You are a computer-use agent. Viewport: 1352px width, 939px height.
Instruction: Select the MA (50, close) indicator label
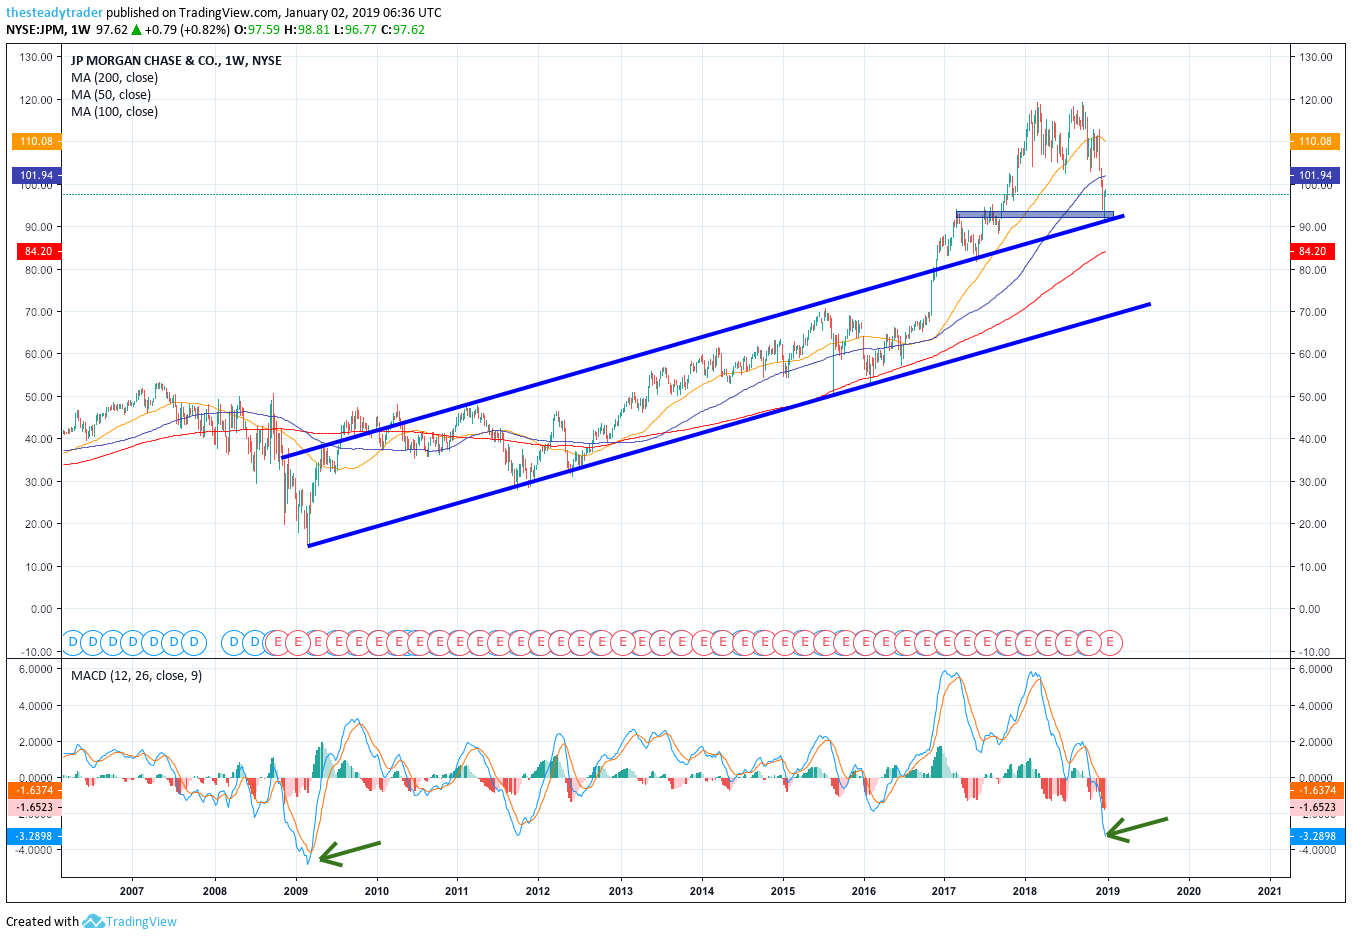111,95
